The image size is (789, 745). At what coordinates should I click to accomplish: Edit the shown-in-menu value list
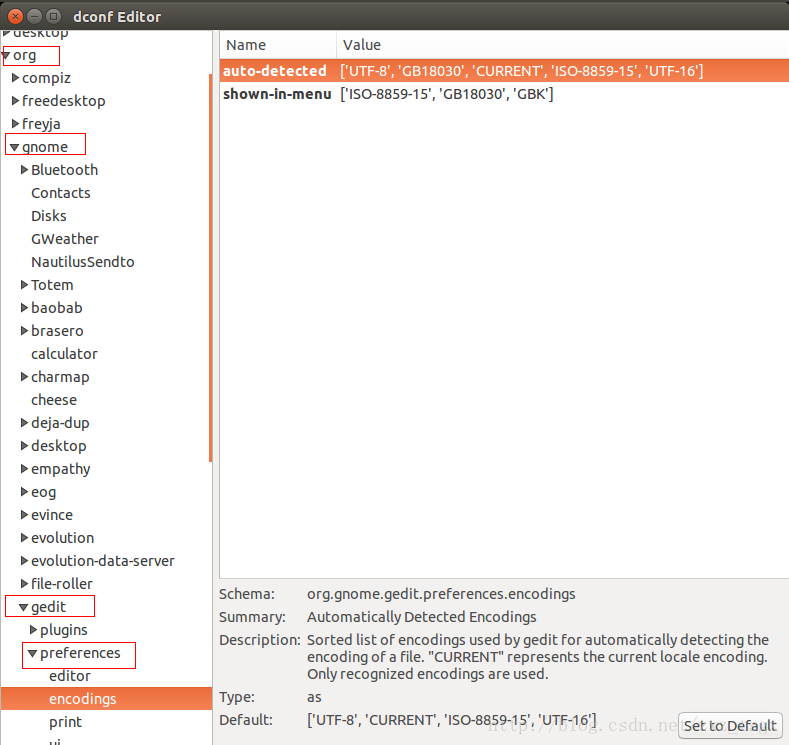pyautogui.click(x=447, y=94)
